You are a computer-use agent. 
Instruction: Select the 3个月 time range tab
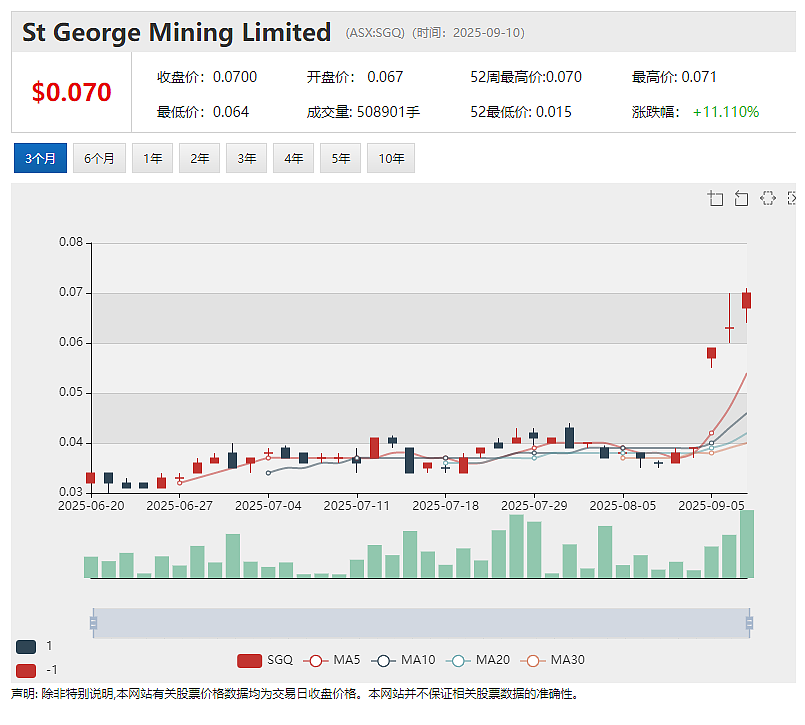pos(40,158)
